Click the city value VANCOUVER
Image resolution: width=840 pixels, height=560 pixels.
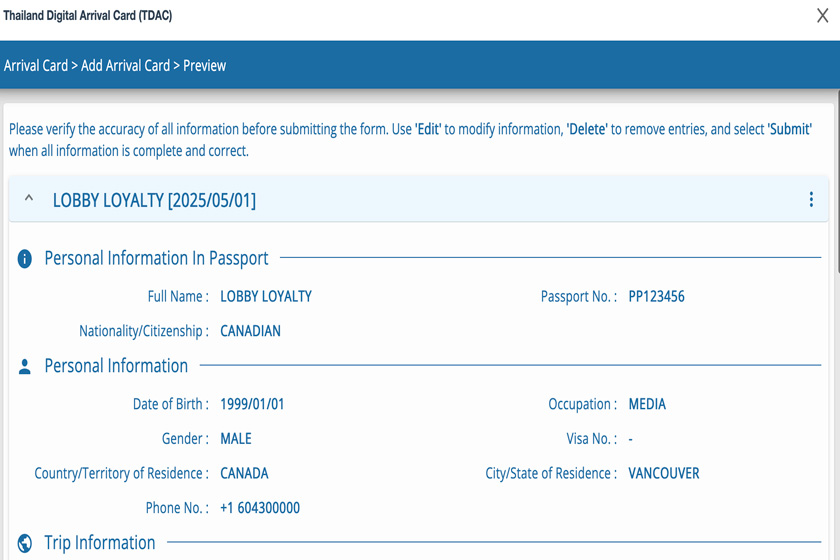pyautogui.click(x=664, y=473)
